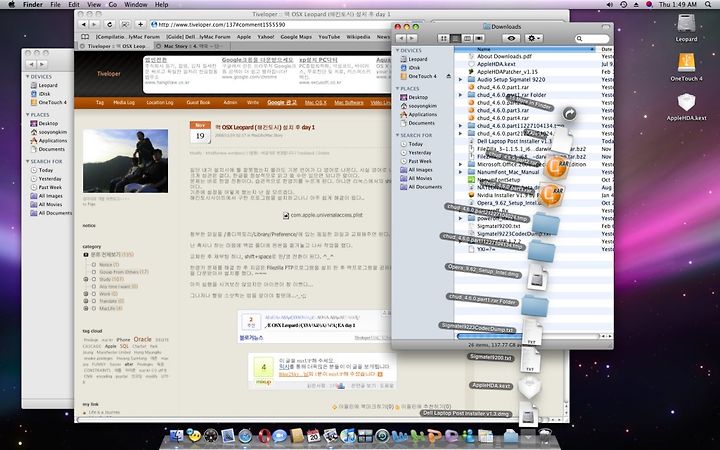Select Yesterday in Downloads window sidebar
720x450 pixels.
(x=419, y=152)
